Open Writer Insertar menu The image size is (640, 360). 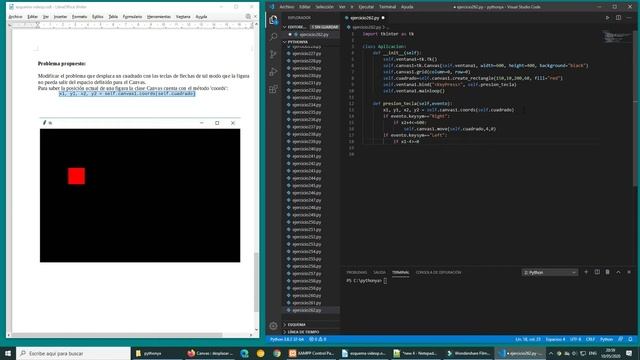pos(60,17)
